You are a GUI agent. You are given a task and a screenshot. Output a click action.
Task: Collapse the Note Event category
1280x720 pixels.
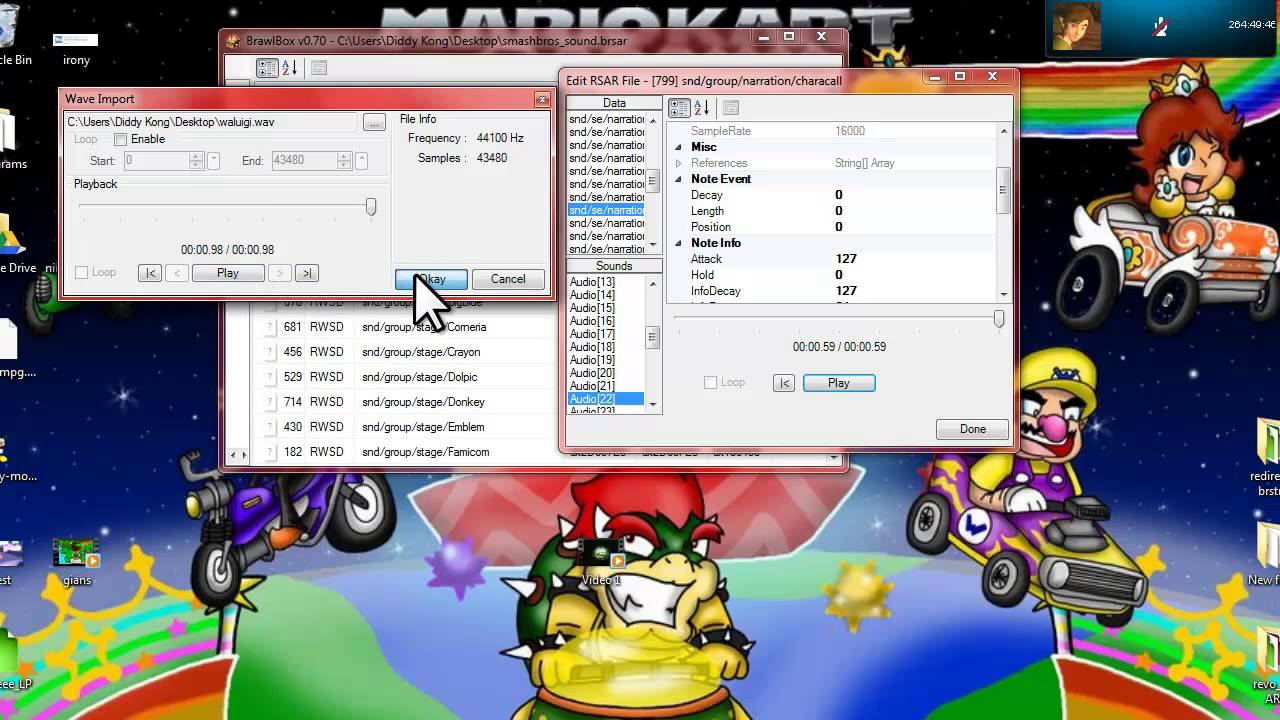tap(678, 179)
